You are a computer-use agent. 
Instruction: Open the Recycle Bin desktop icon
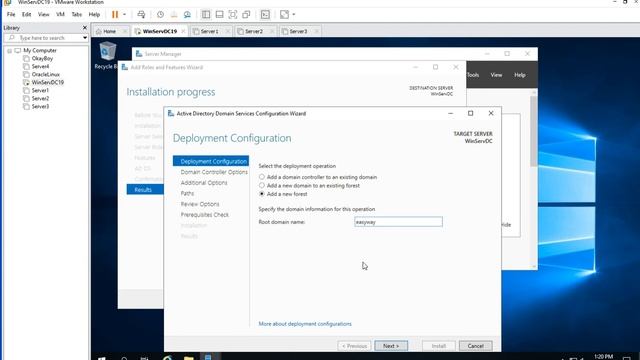pos(107,56)
